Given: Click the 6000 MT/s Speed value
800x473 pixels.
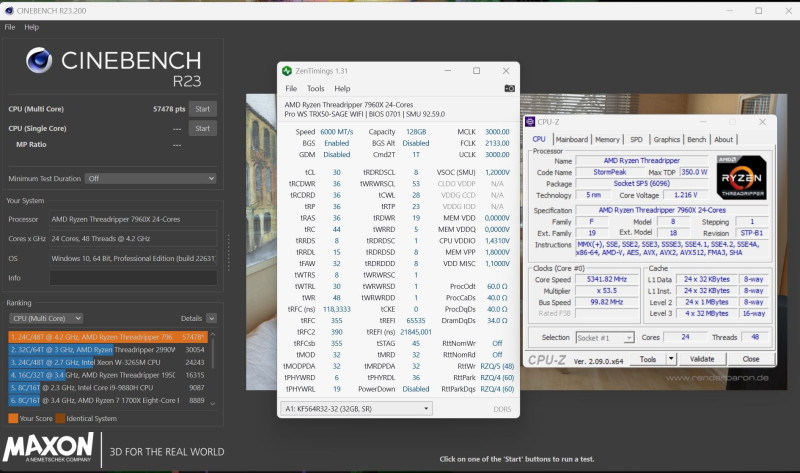Looking at the screenshot, I should (336, 132).
